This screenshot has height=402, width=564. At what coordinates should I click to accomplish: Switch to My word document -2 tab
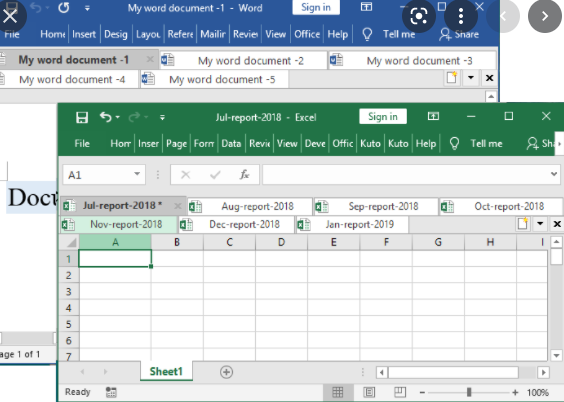point(243,60)
